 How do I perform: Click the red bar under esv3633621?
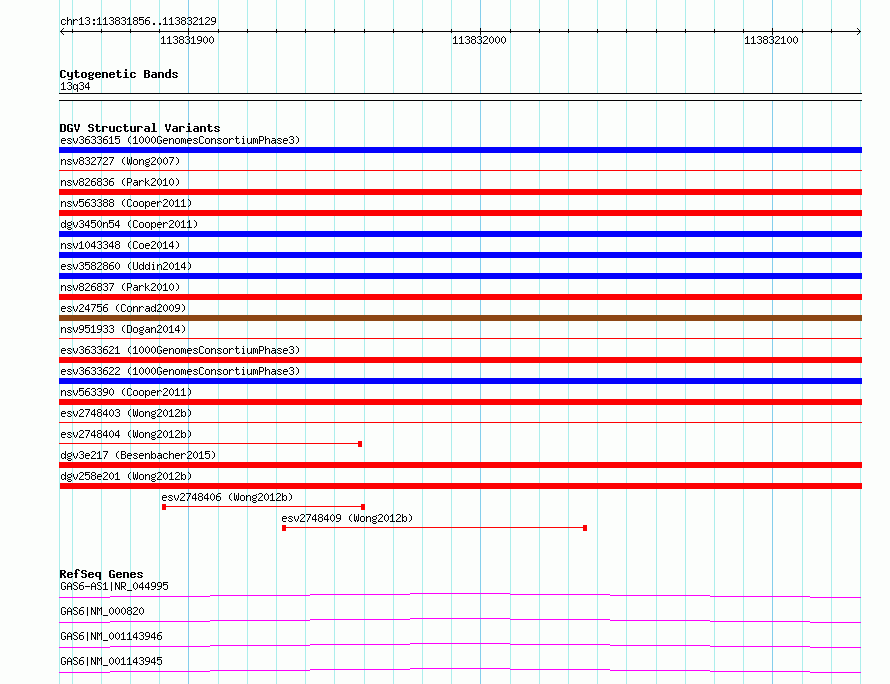click(x=460, y=360)
